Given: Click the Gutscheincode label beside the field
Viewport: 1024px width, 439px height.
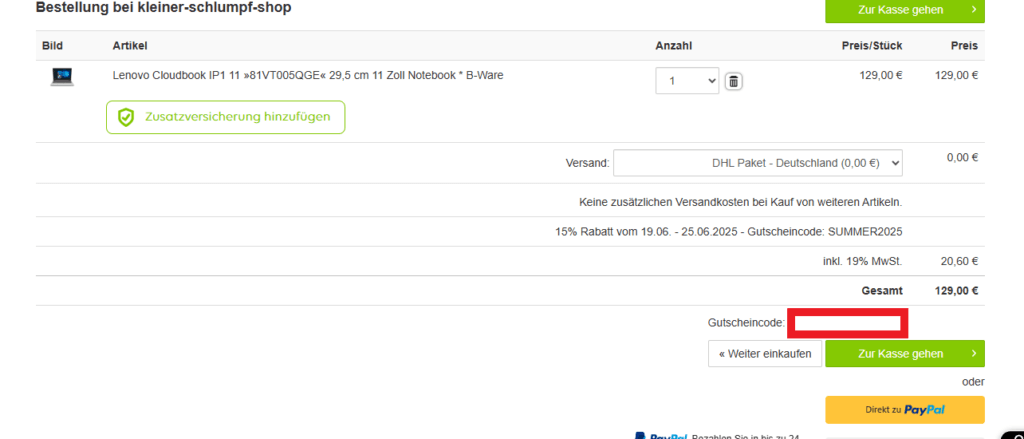Looking at the screenshot, I should click(x=746, y=323).
